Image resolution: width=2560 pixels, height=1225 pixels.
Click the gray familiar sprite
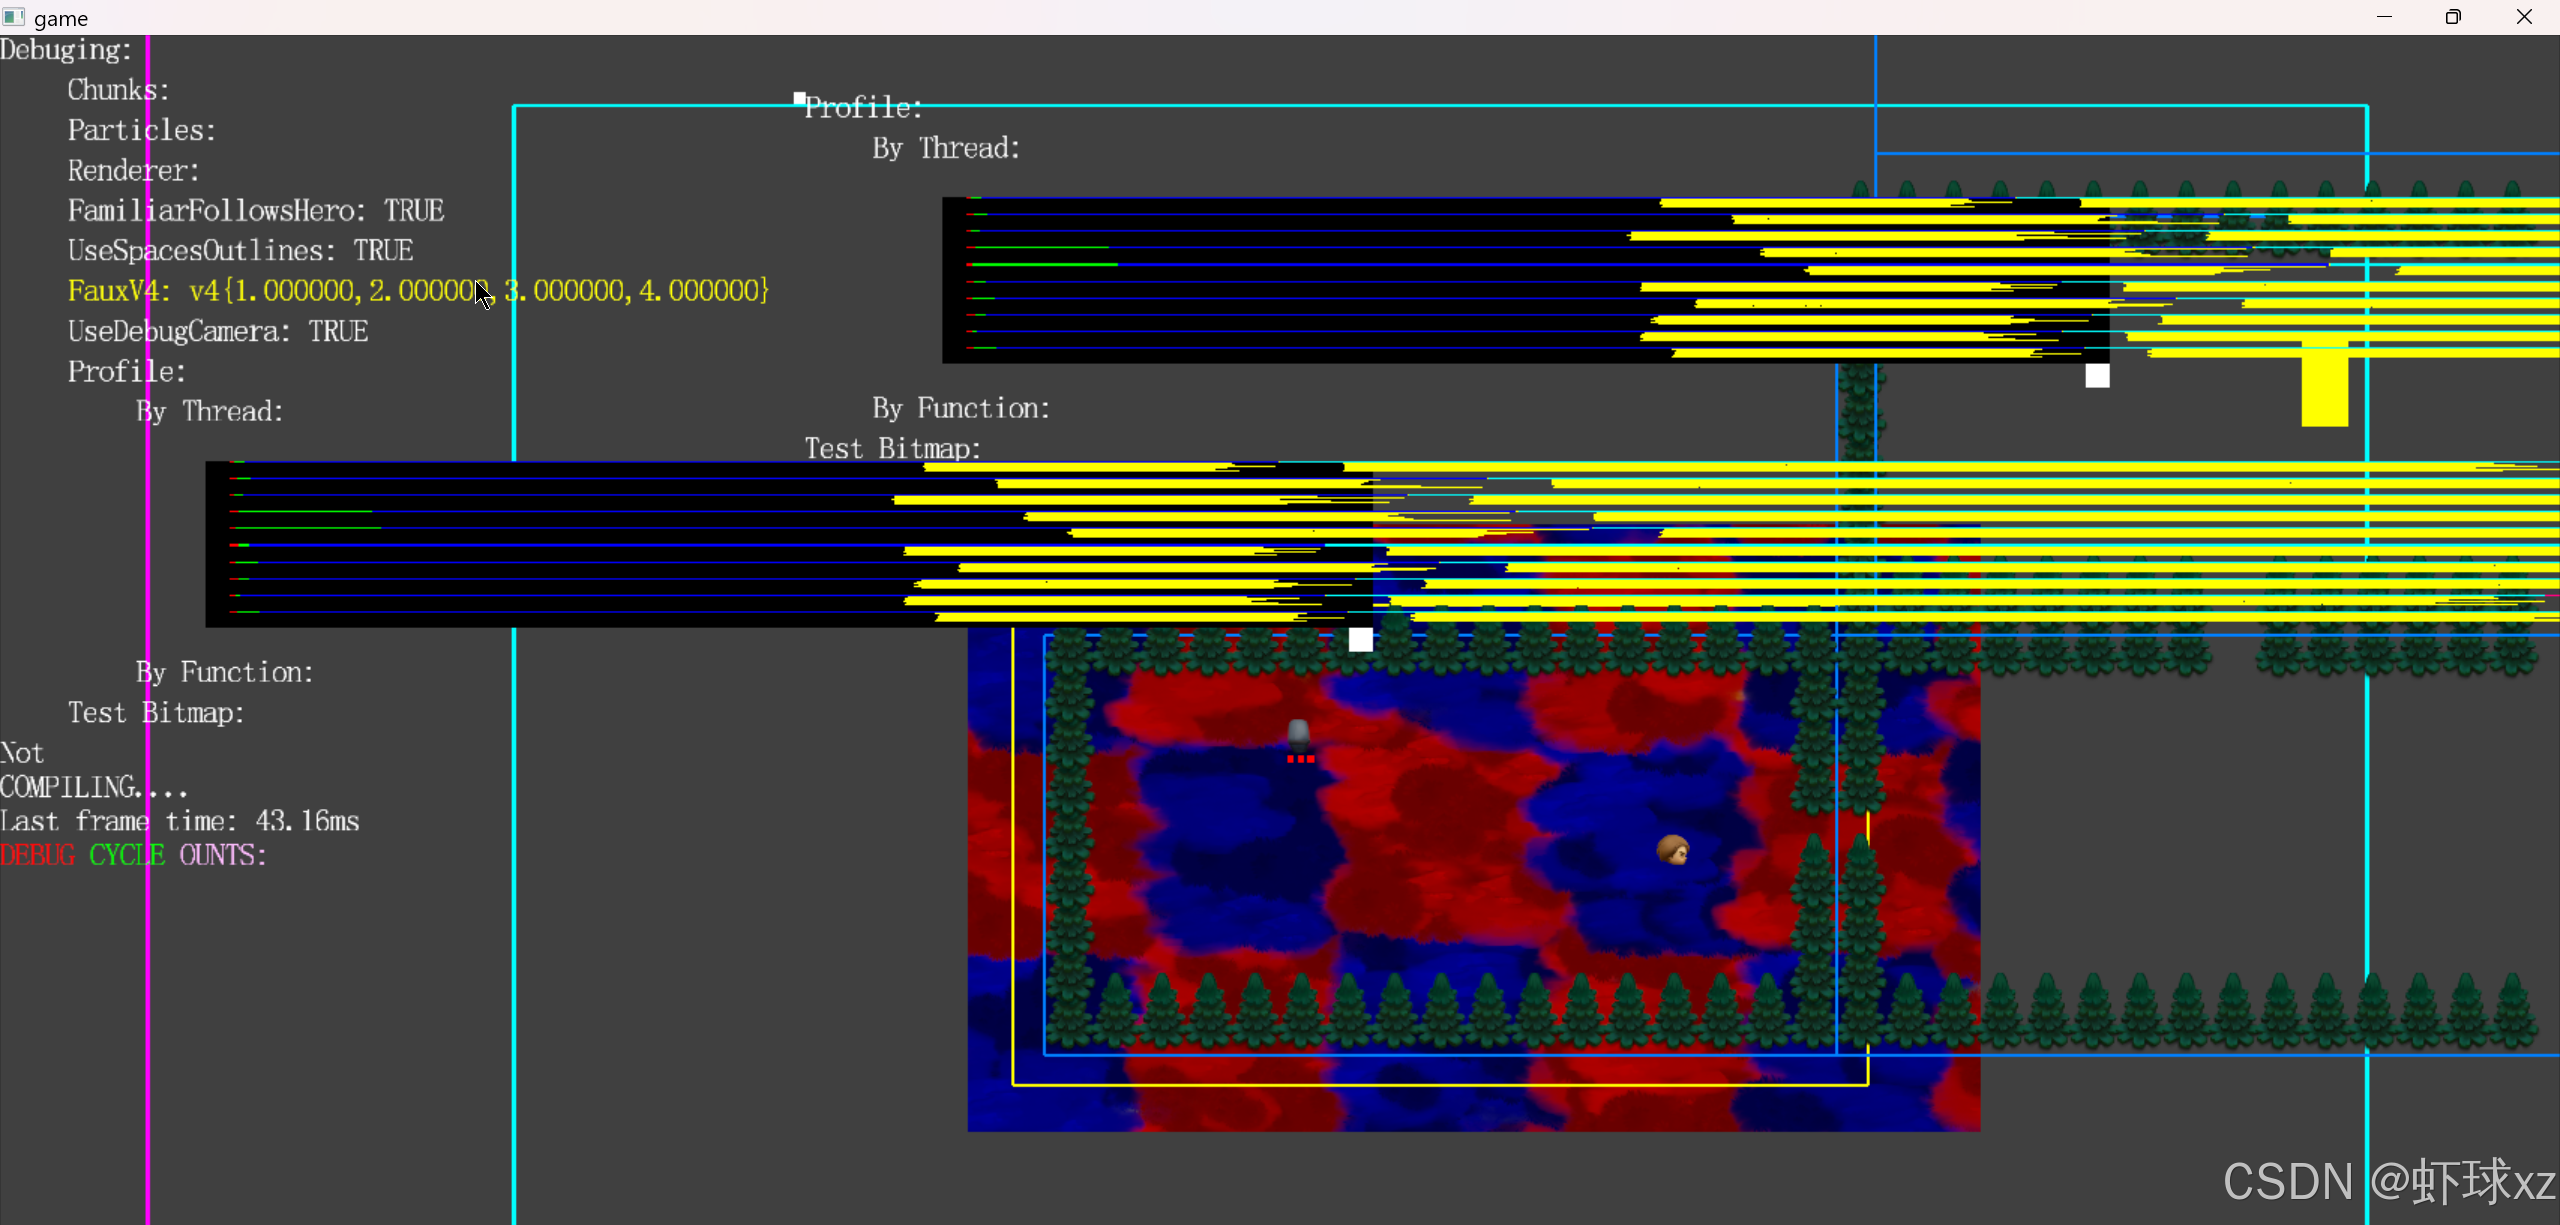[x=1298, y=735]
